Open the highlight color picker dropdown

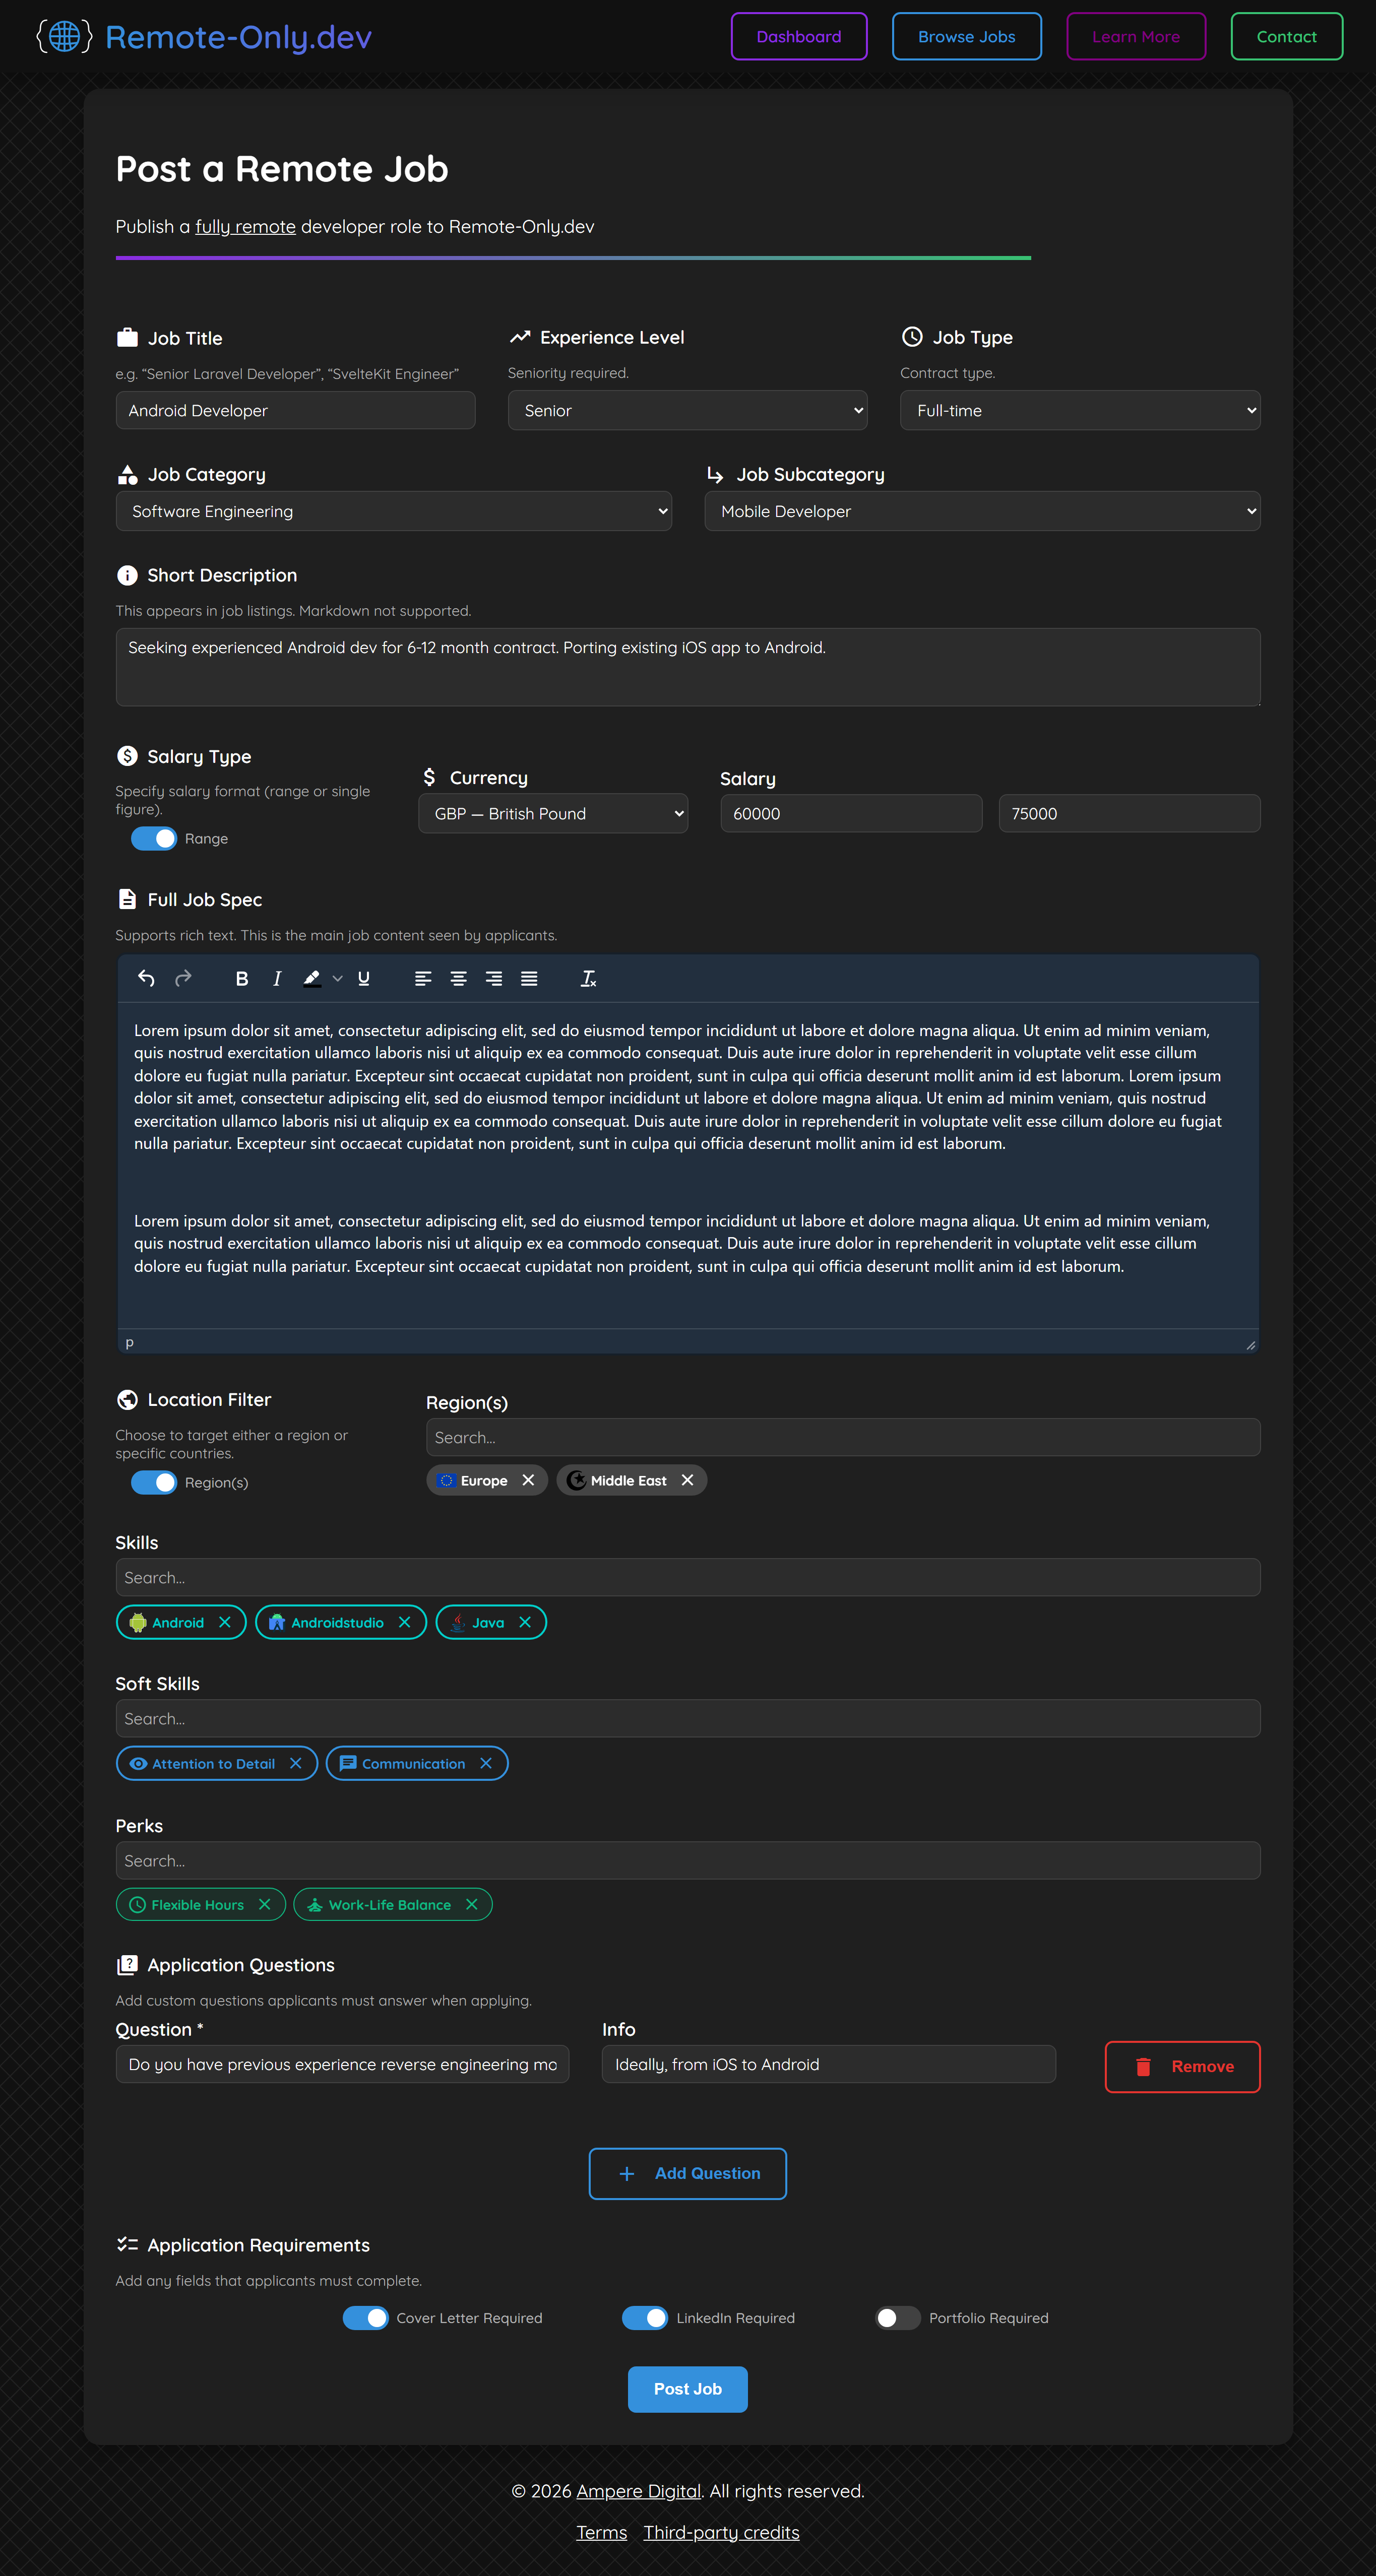point(337,979)
